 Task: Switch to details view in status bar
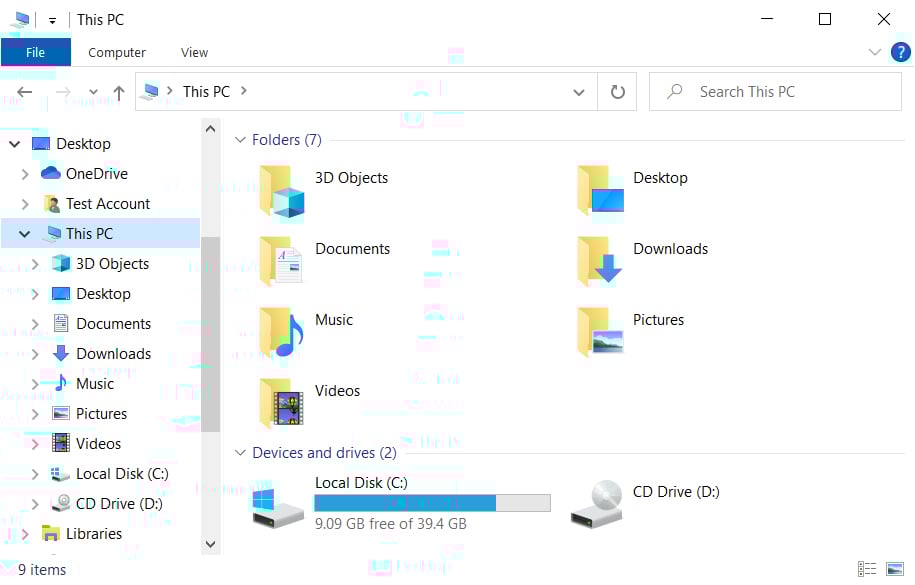[867, 569]
